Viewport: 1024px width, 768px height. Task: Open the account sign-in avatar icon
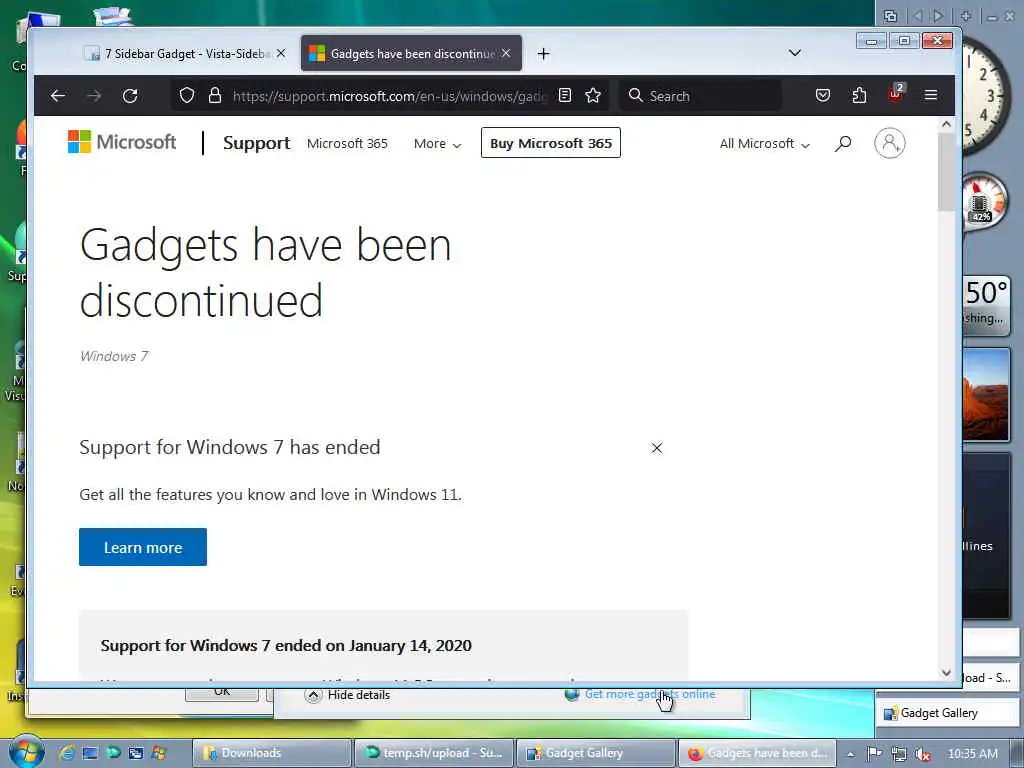pos(889,143)
